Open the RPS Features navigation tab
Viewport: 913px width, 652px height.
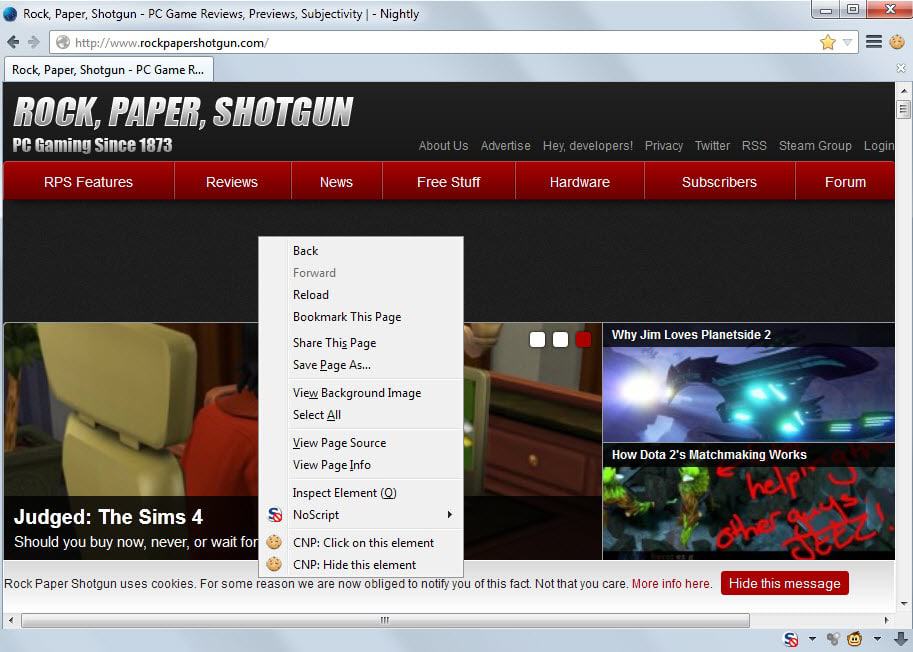coord(89,182)
